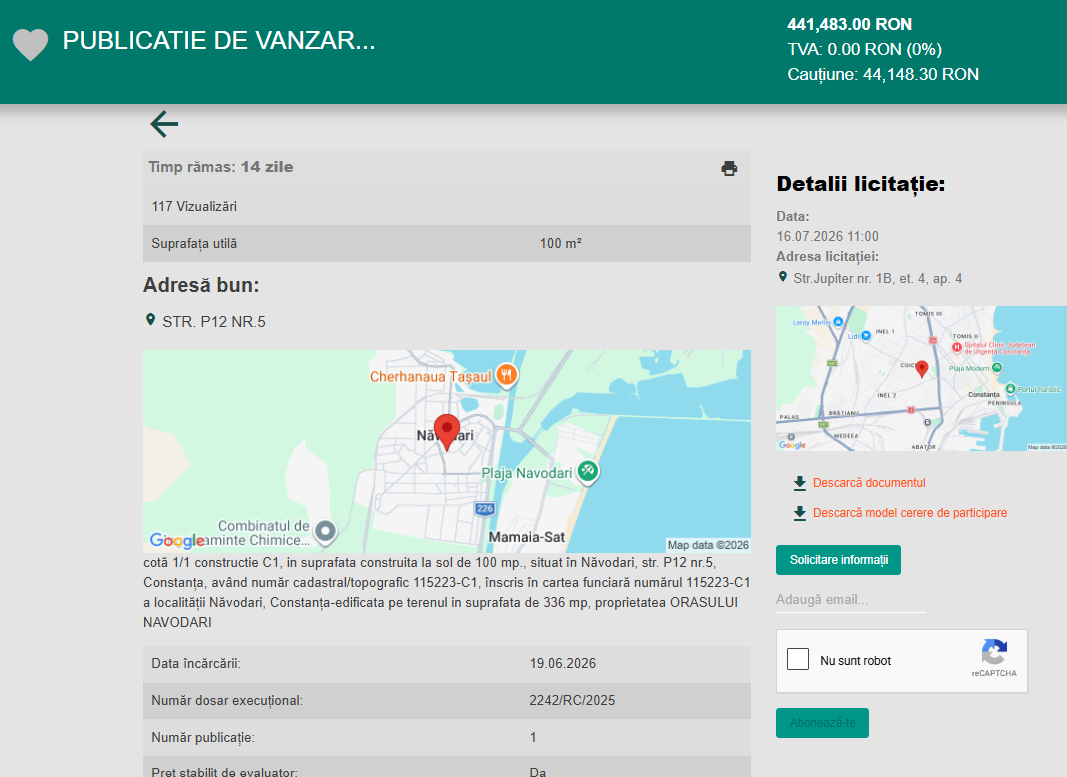The image size is (1067, 777).
Task: Go back using the left arrow
Action: pos(164,124)
